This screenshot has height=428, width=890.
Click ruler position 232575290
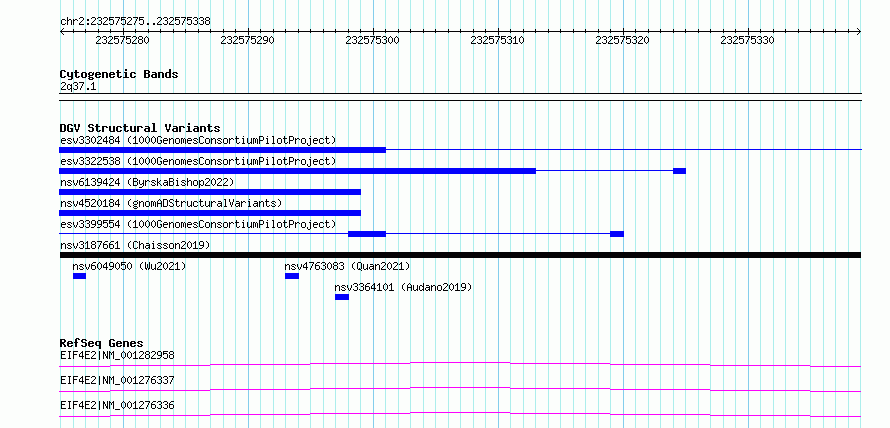coord(247,40)
